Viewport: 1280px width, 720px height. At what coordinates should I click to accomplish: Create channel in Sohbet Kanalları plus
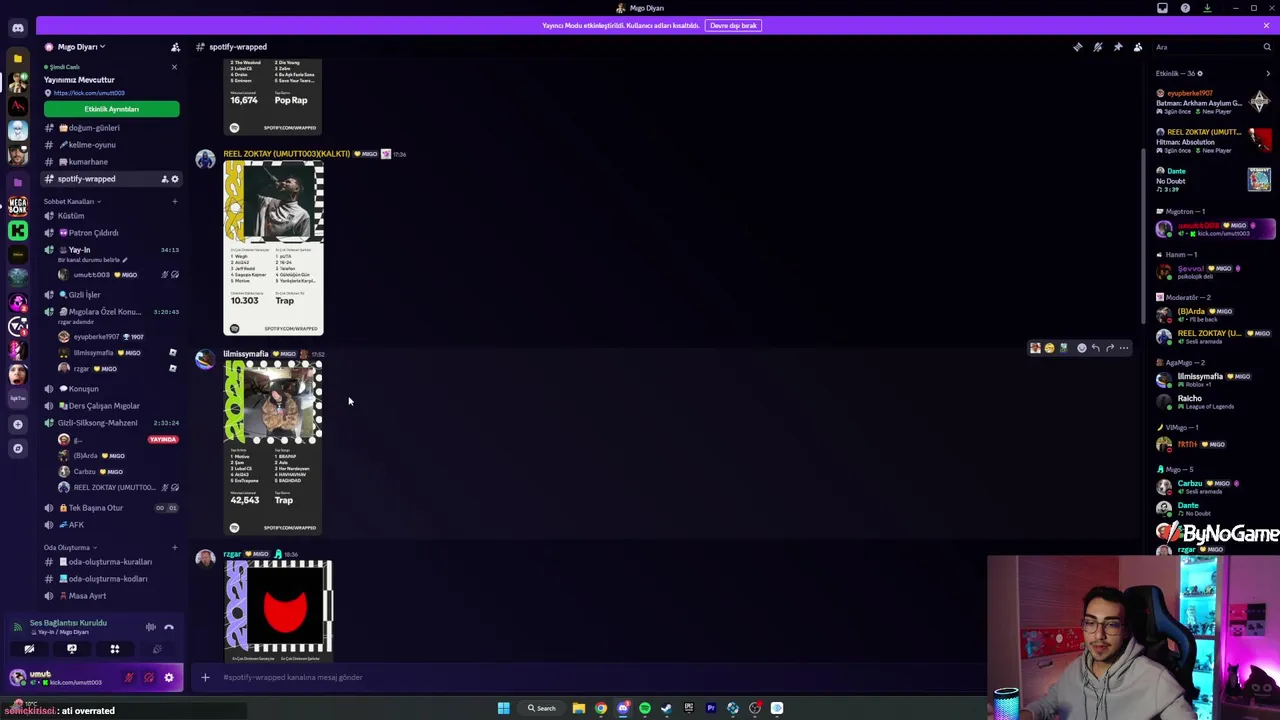(174, 201)
